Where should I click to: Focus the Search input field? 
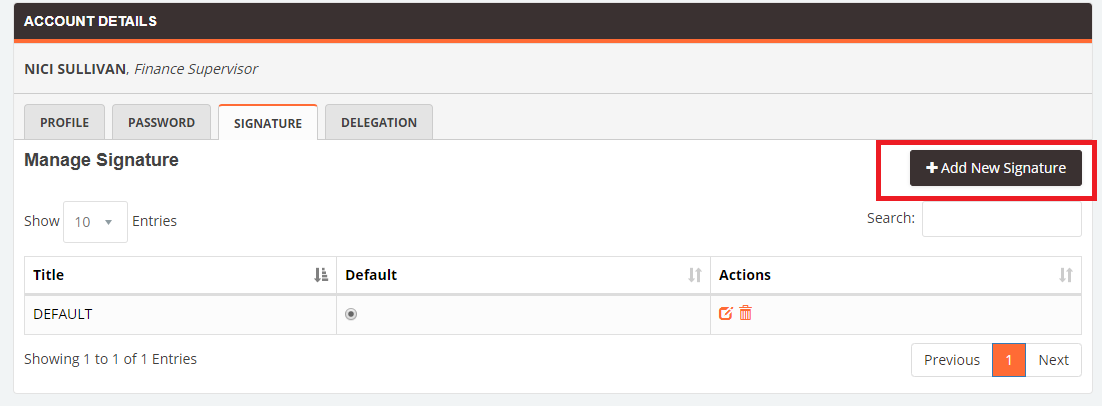[x=1001, y=219]
